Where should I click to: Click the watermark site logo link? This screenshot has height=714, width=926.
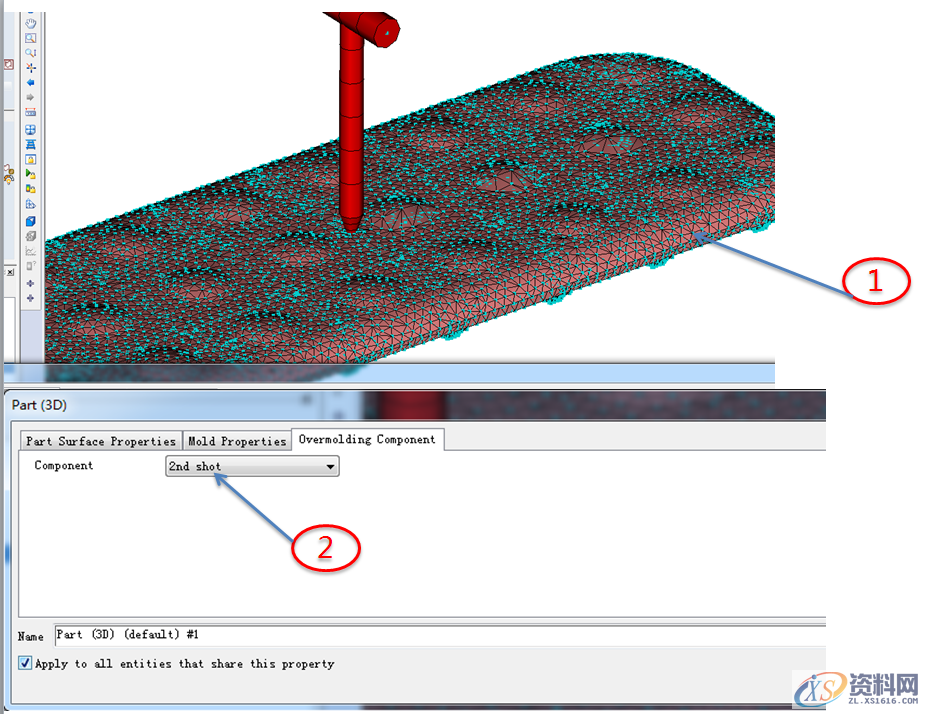856,689
